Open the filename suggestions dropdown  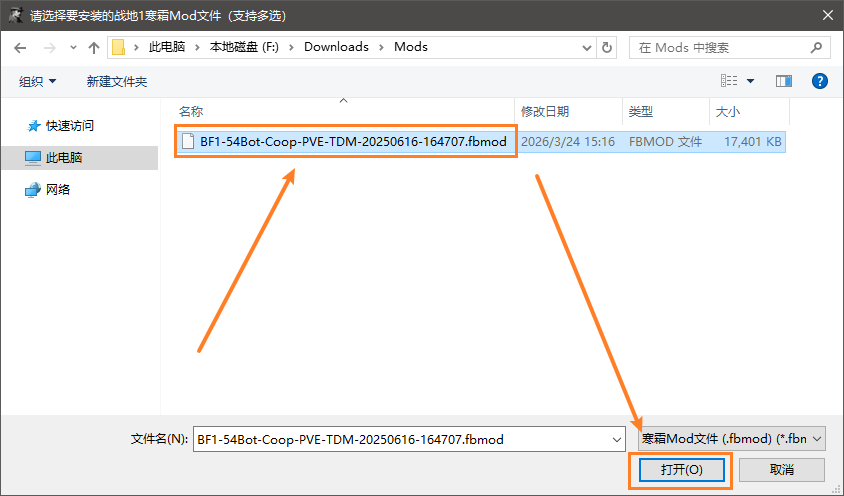click(616, 439)
